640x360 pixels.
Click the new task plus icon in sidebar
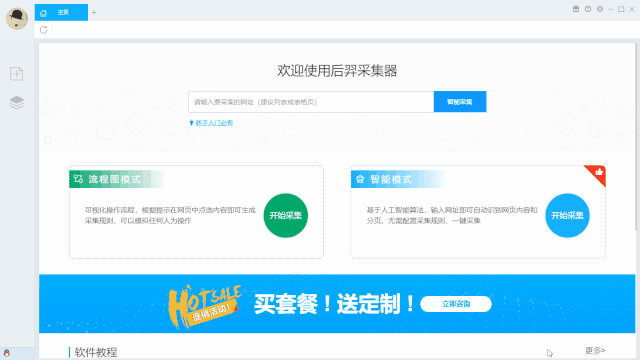[16, 74]
